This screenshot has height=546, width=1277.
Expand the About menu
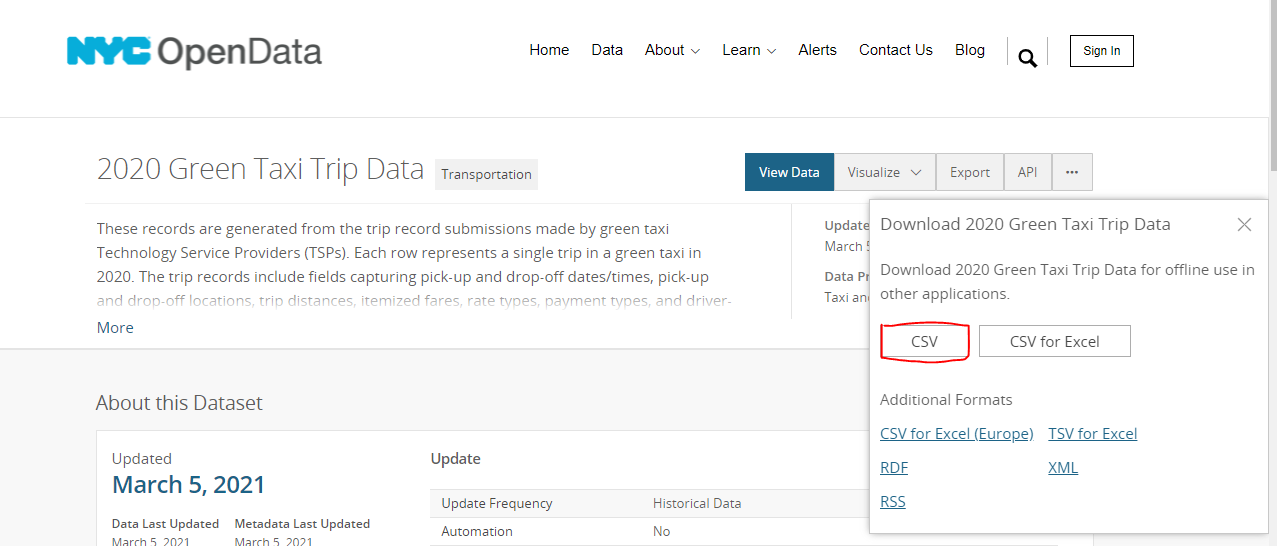click(x=672, y=50)
